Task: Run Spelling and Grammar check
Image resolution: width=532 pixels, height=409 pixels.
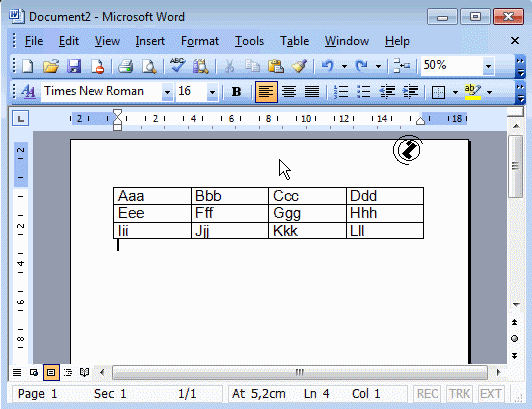Action: coord(177,66)
